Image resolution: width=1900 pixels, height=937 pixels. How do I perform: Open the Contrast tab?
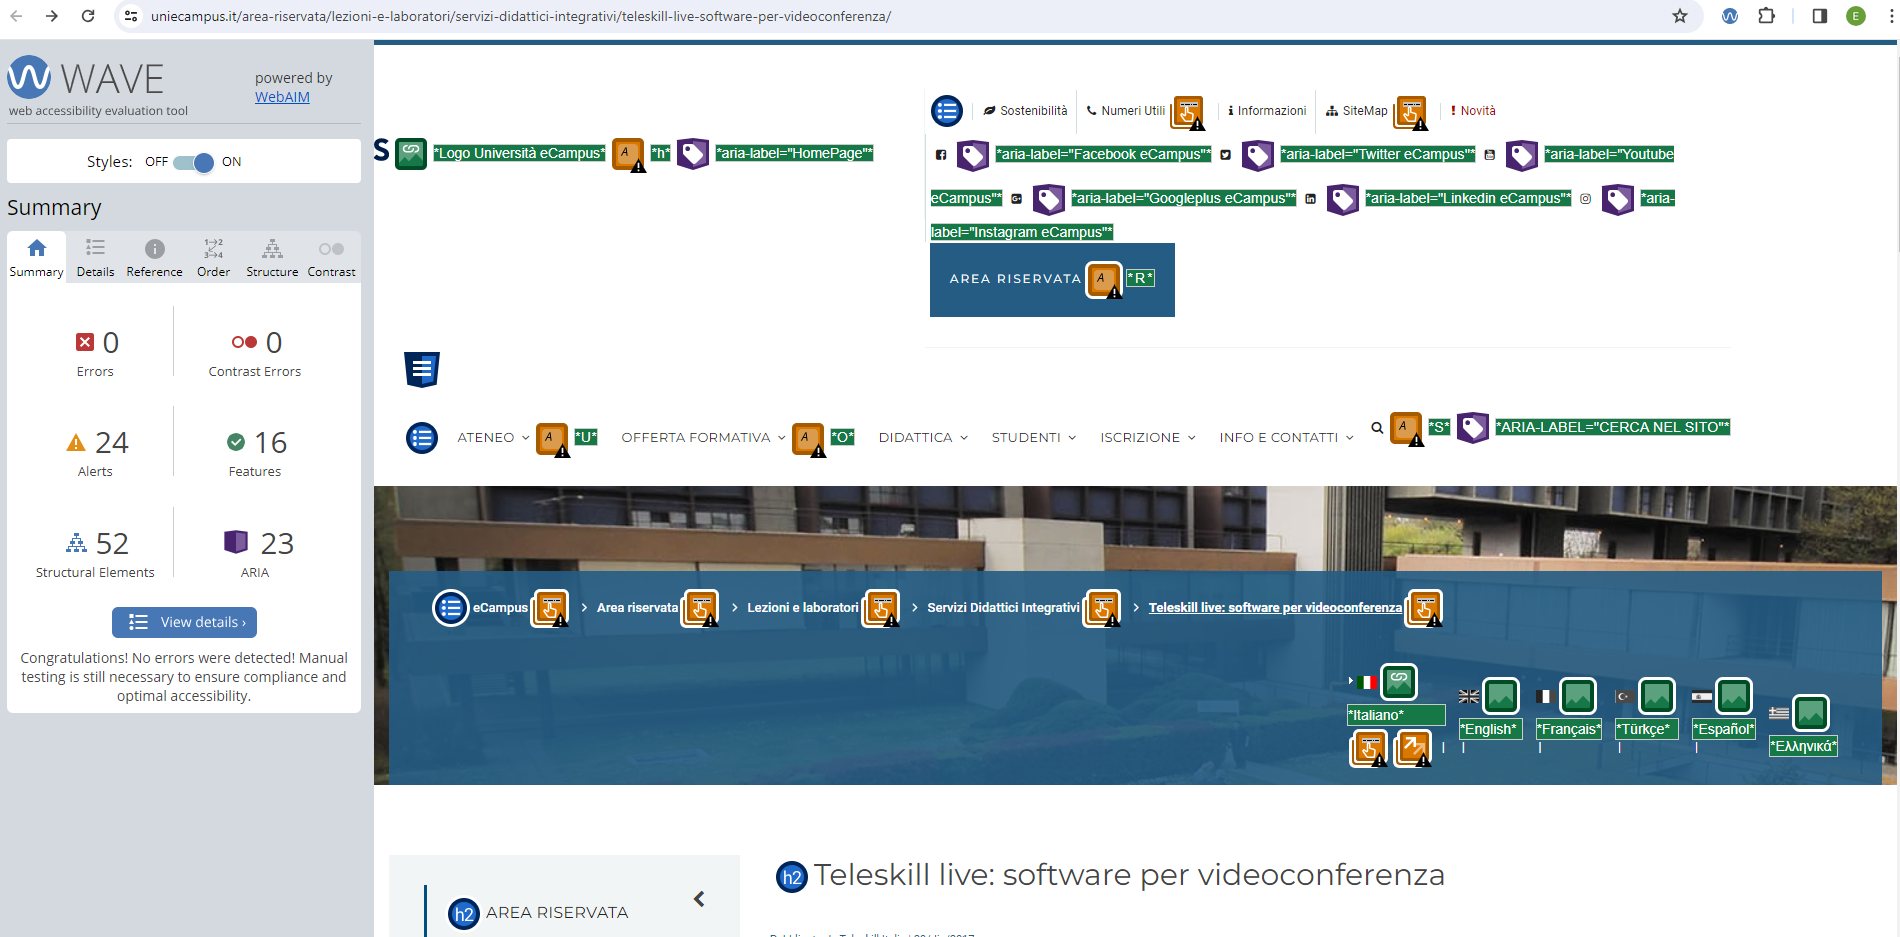pos(331,258)
